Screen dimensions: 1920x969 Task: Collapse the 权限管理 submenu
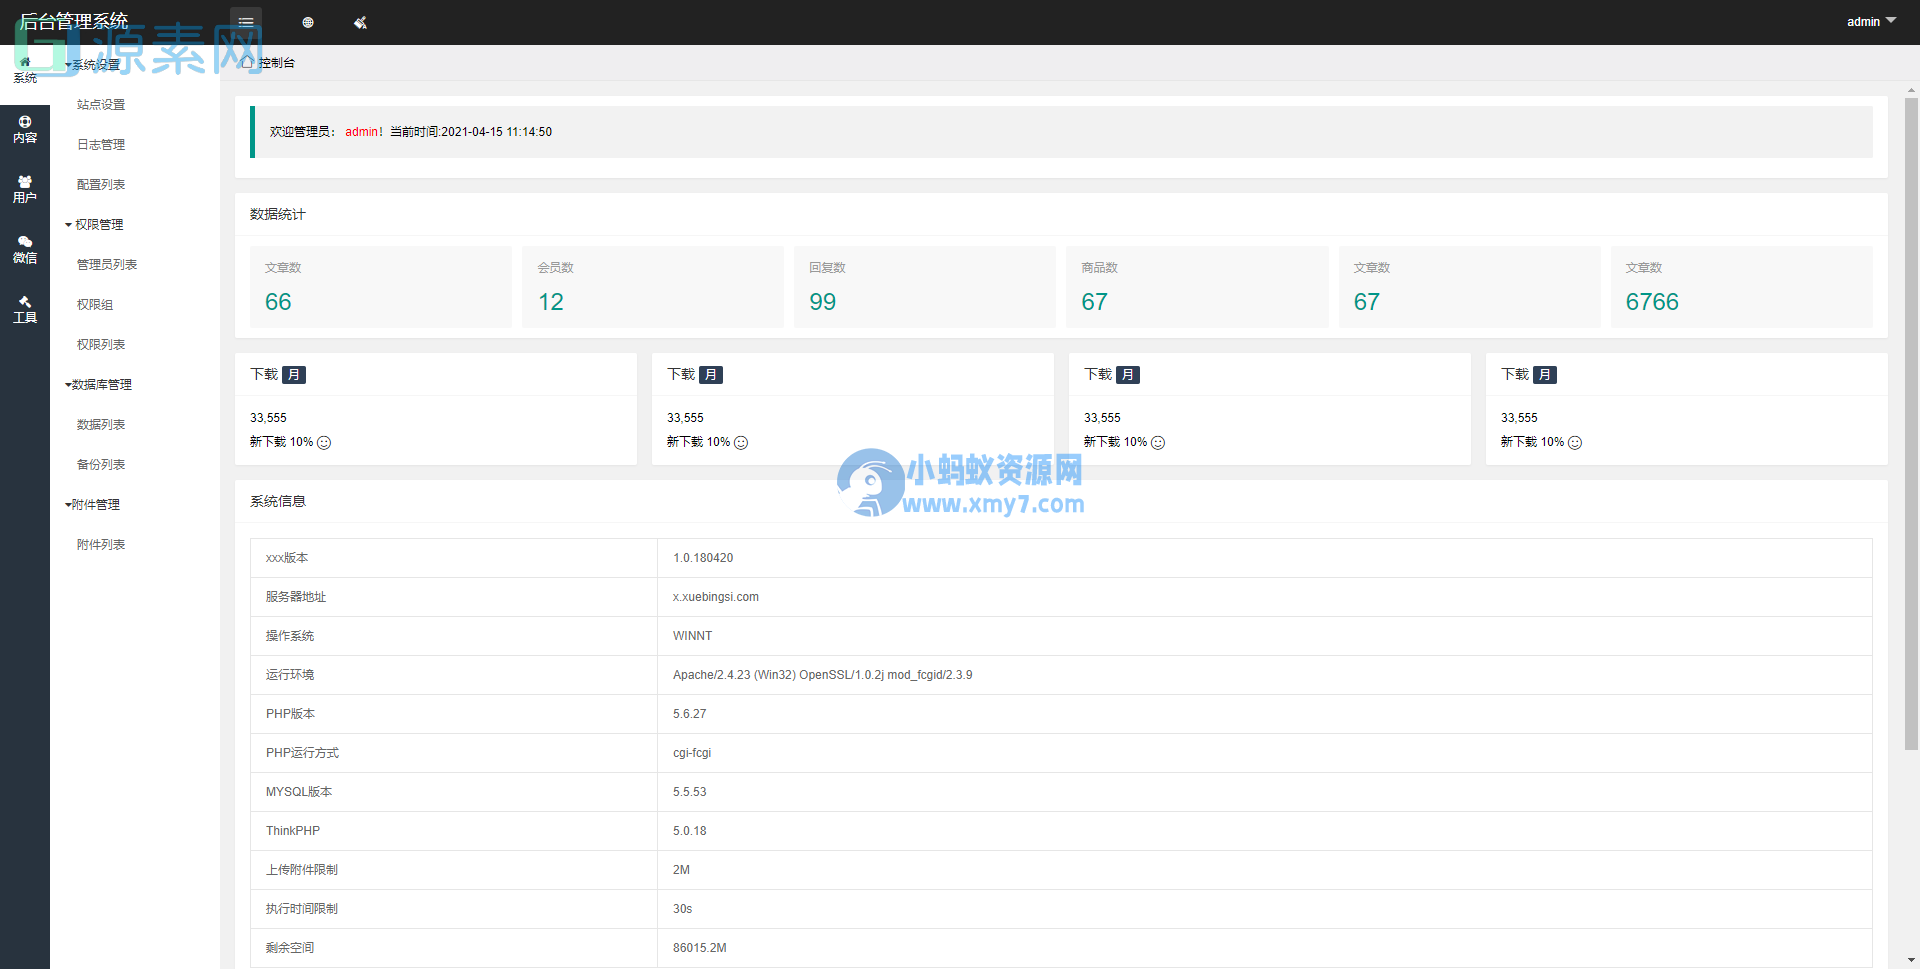(97, 224)
